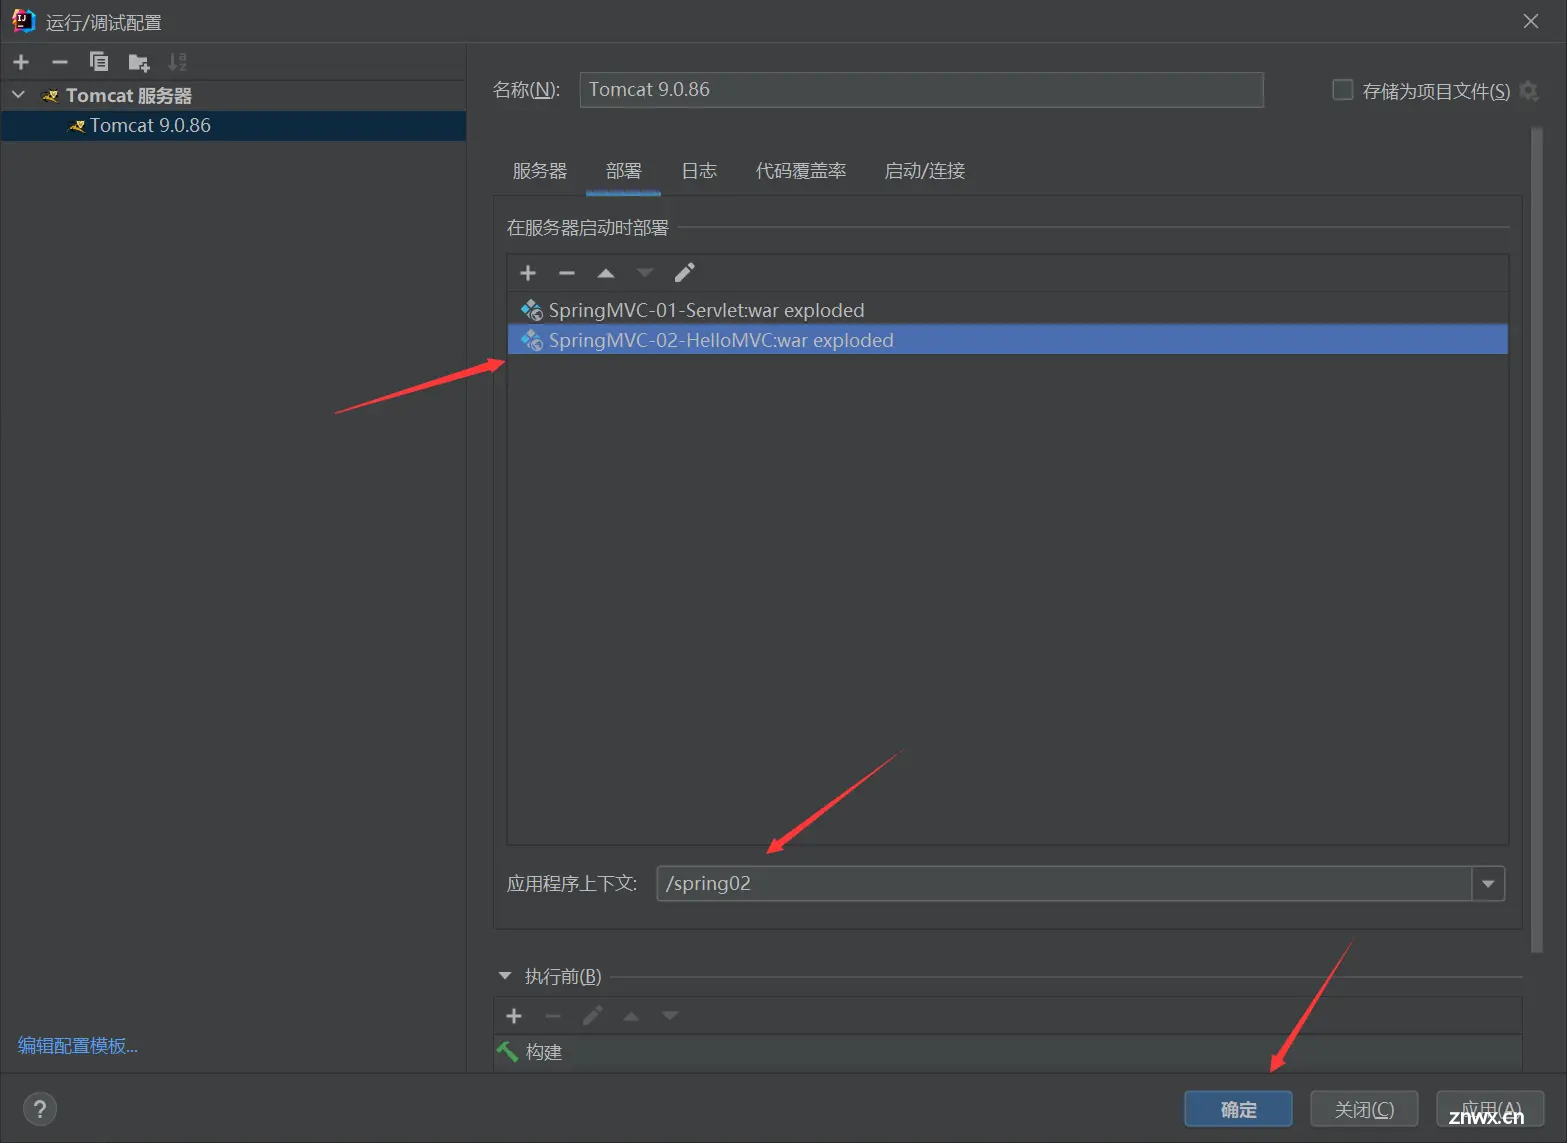
Task: Move configuration into new folder
Action: (139, 63)
